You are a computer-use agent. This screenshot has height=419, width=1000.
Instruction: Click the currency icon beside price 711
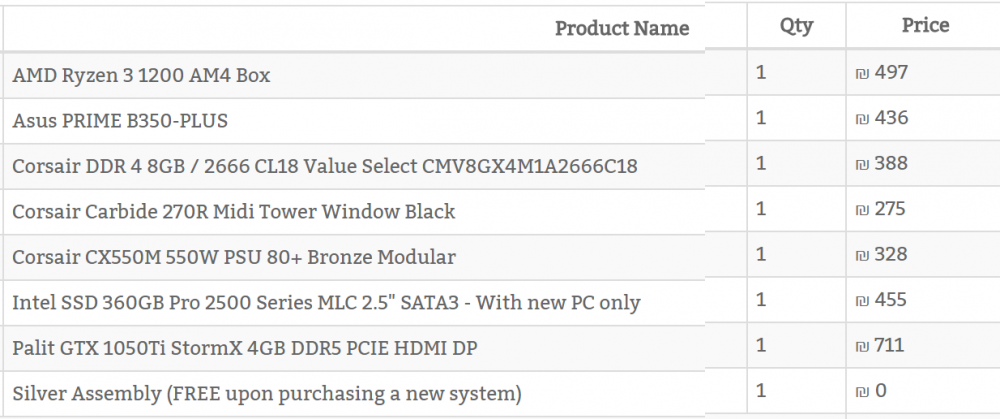point(862,347)
